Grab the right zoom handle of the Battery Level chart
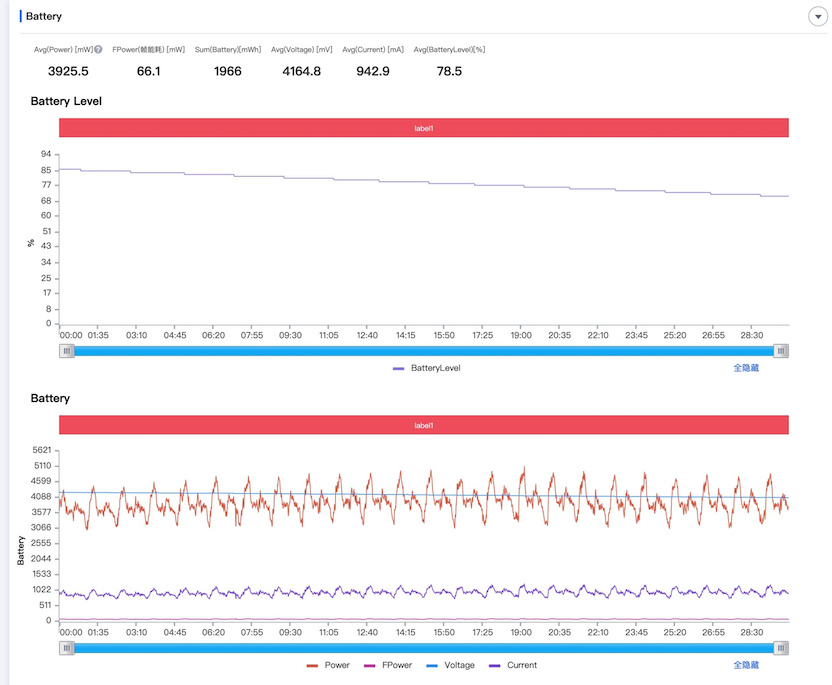The image size is (832, 685). 781,351
